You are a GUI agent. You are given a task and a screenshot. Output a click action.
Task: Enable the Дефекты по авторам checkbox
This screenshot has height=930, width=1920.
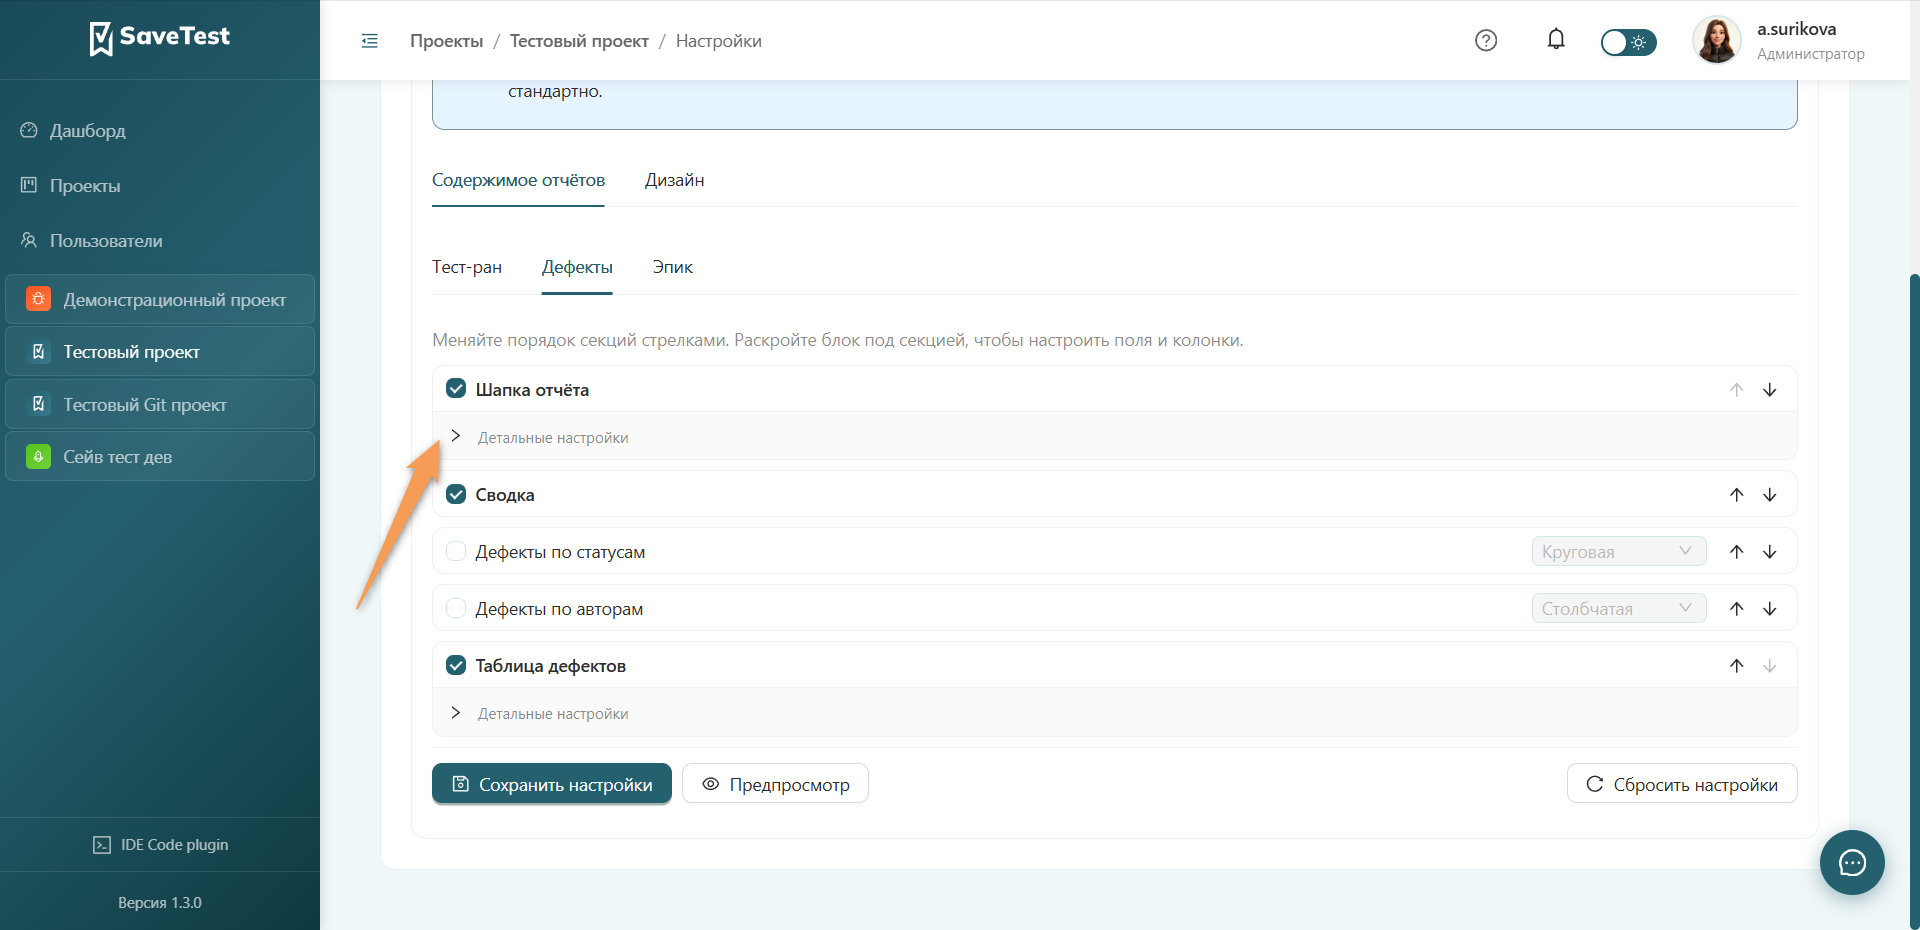click(x=456, y=608)
